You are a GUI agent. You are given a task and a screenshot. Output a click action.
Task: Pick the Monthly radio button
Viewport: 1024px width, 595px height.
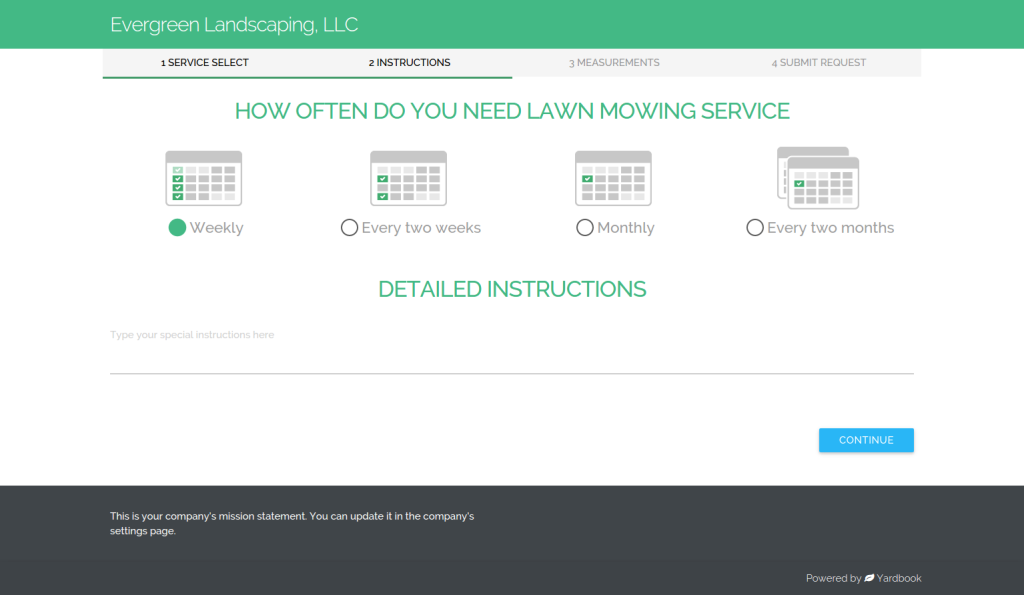(584, 227)
